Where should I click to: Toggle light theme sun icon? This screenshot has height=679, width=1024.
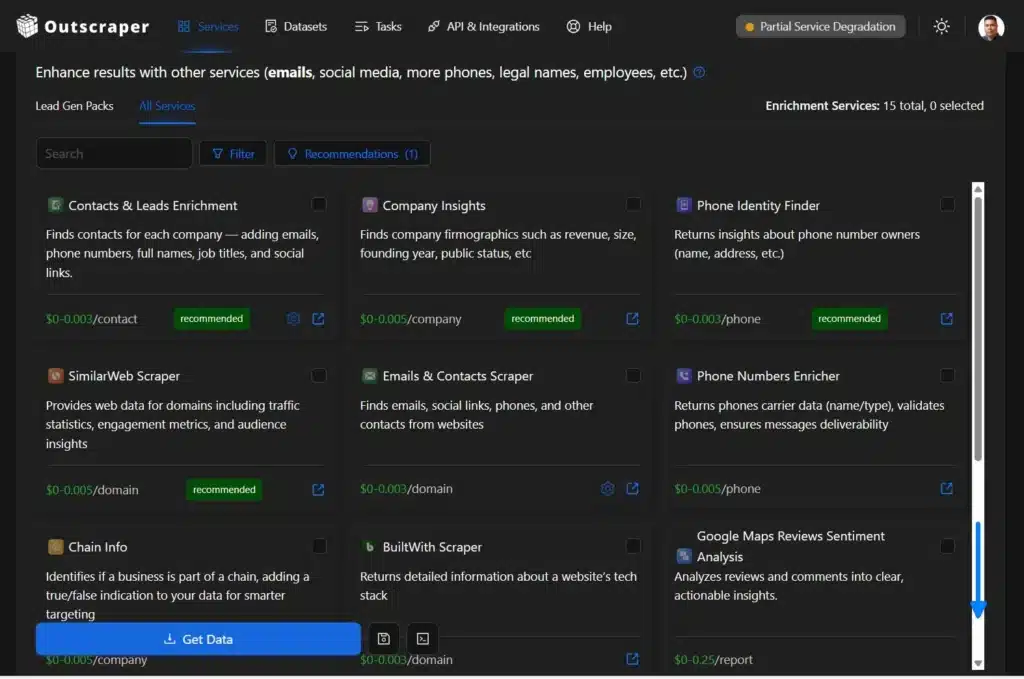coord(941,26)
